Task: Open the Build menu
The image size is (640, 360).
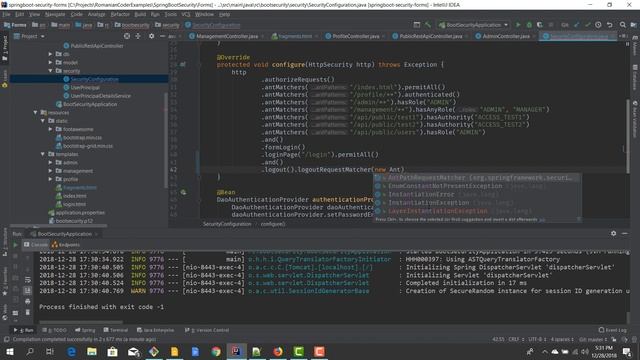Action: click(x=140, y=14)
